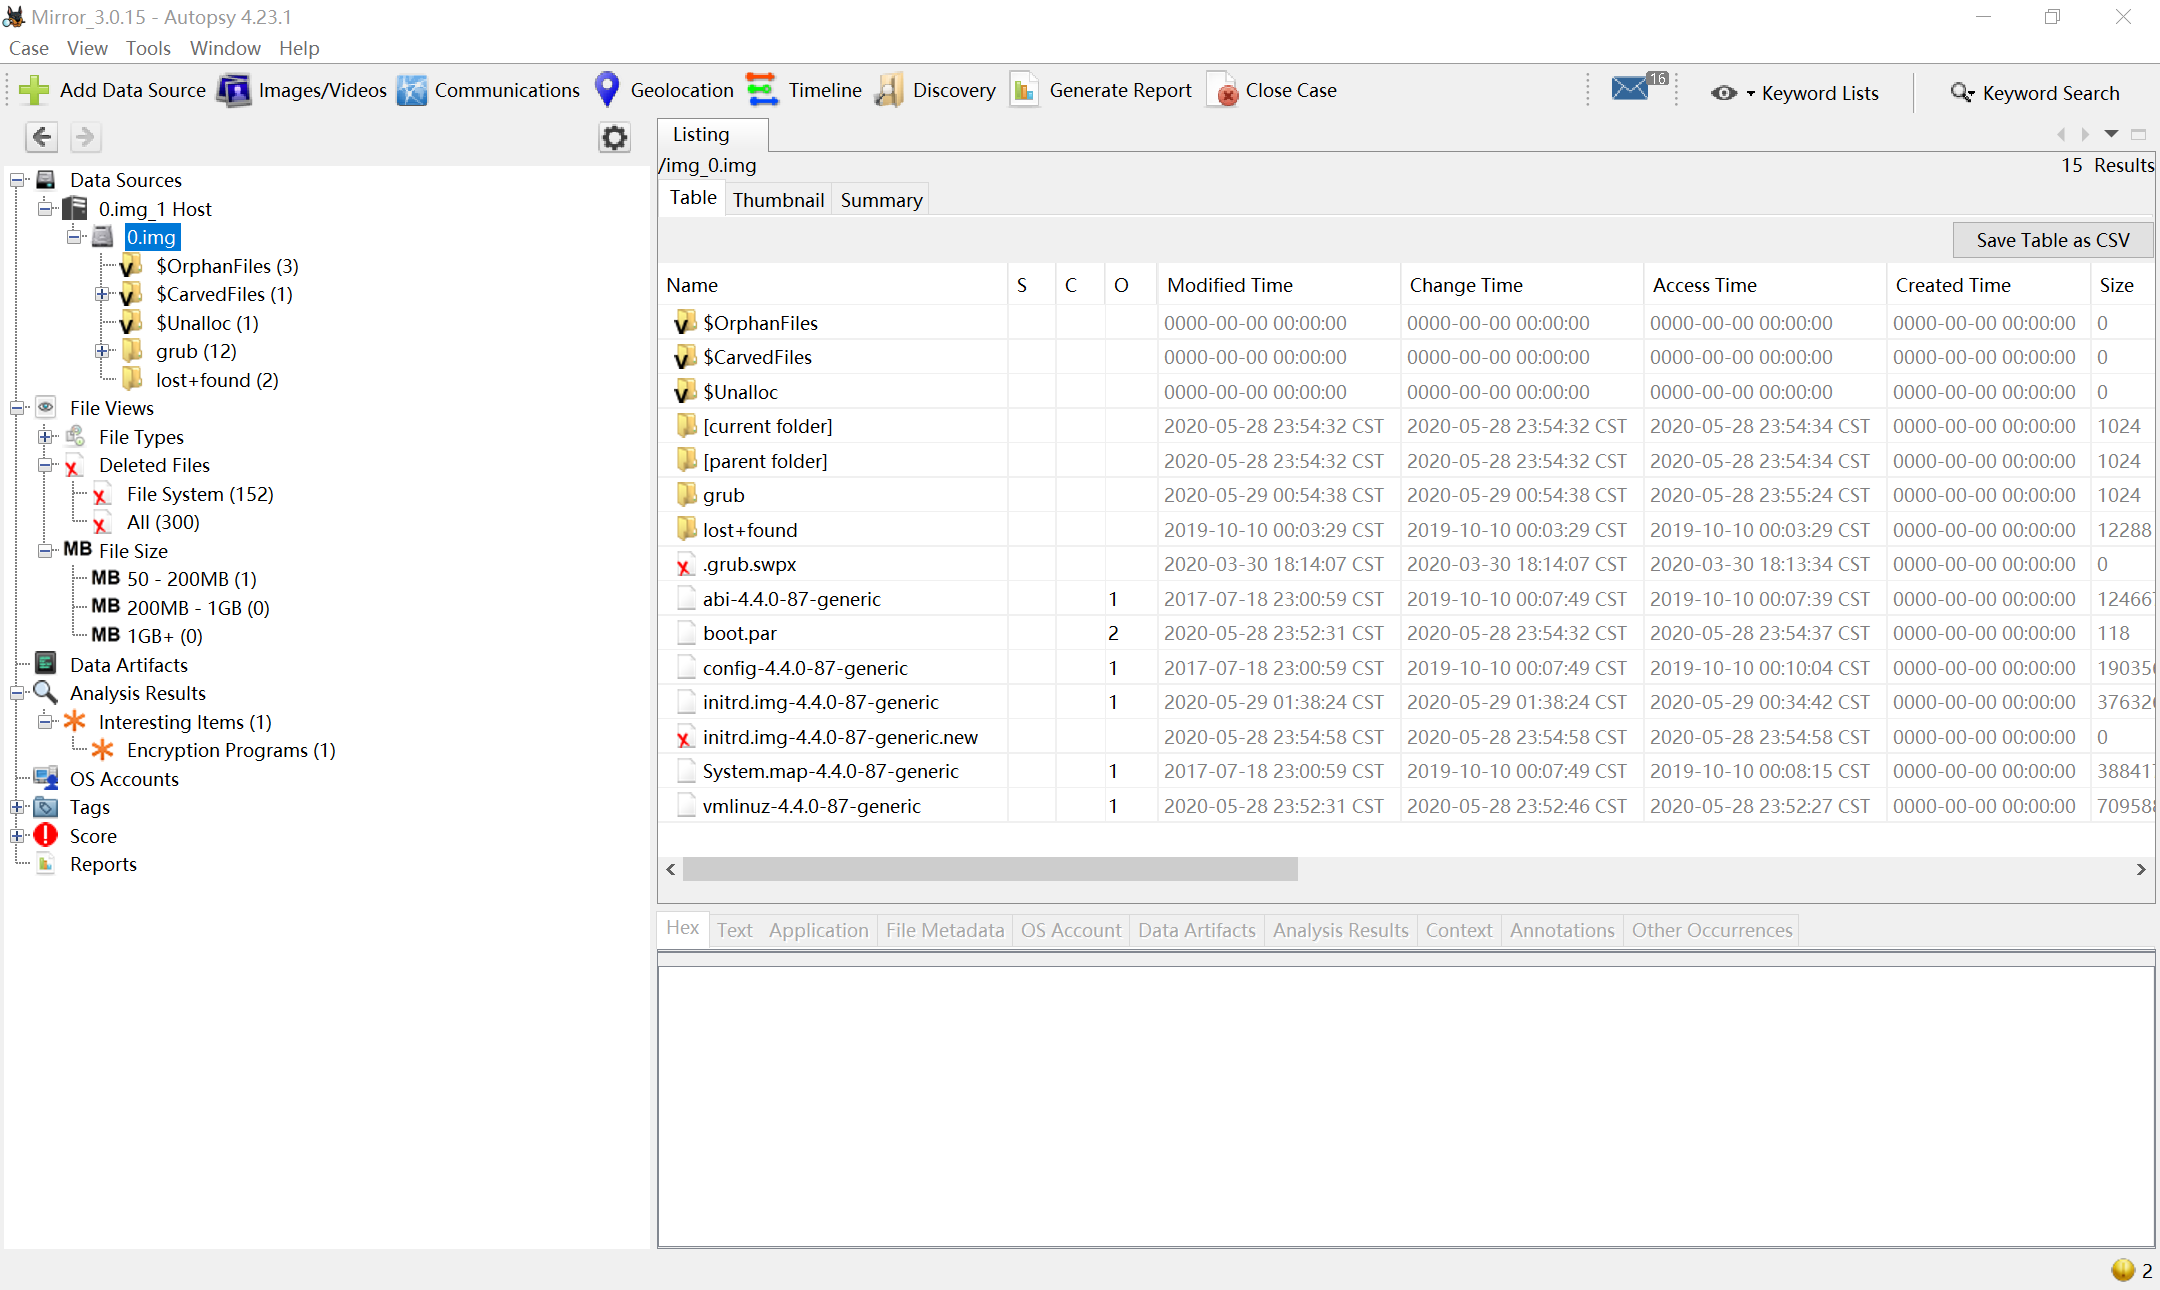Open the Discovery tool
Screen dimensions: 2160x1290
click(936, 90)
